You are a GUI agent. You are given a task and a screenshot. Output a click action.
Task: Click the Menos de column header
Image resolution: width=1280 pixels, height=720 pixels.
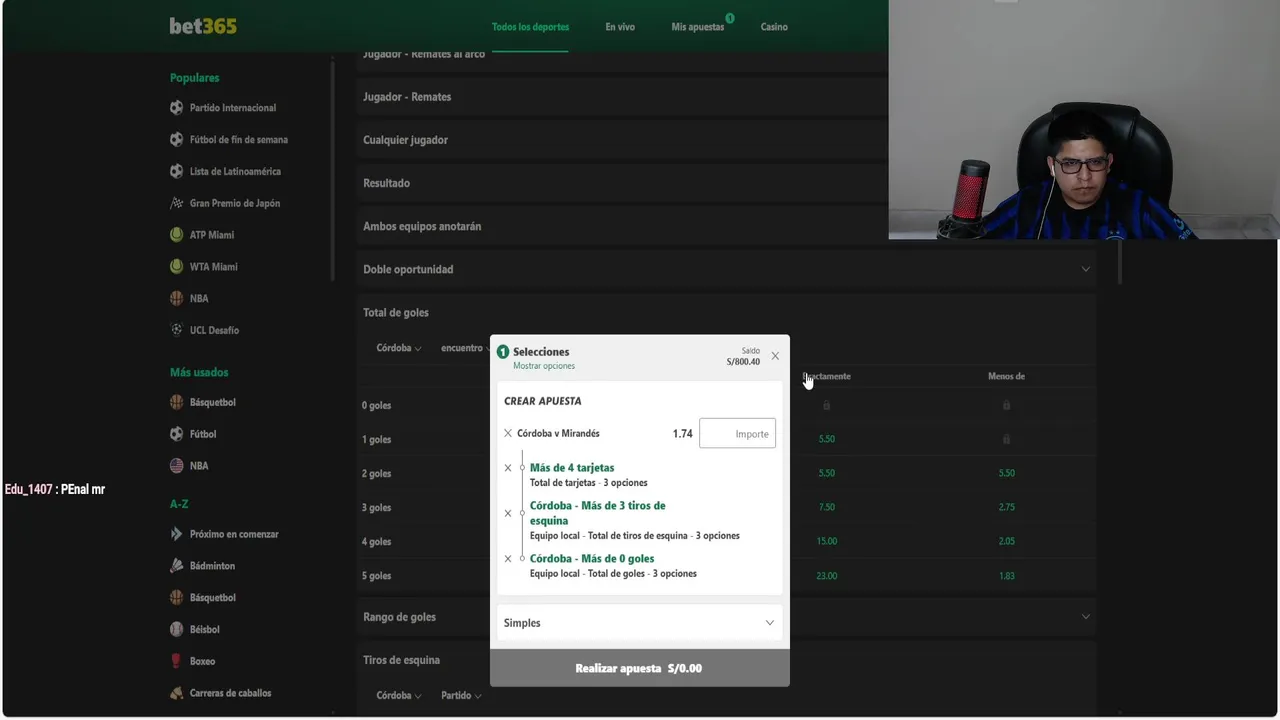[x=1006, y=376]
